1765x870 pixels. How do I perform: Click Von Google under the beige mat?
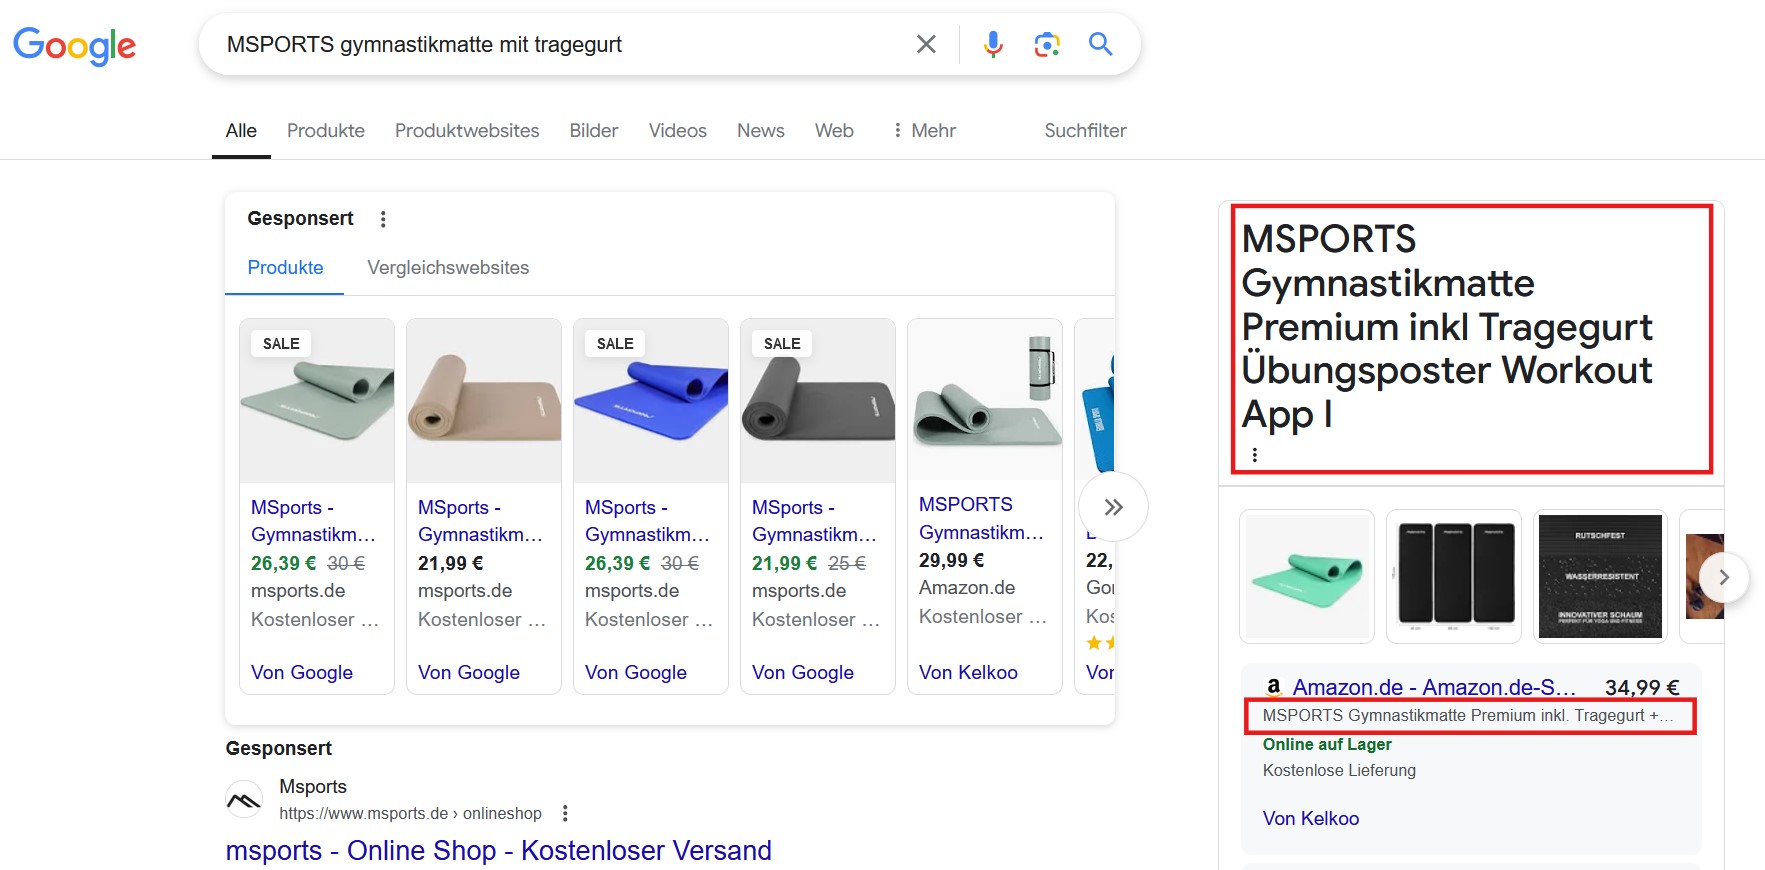[469, 673]
